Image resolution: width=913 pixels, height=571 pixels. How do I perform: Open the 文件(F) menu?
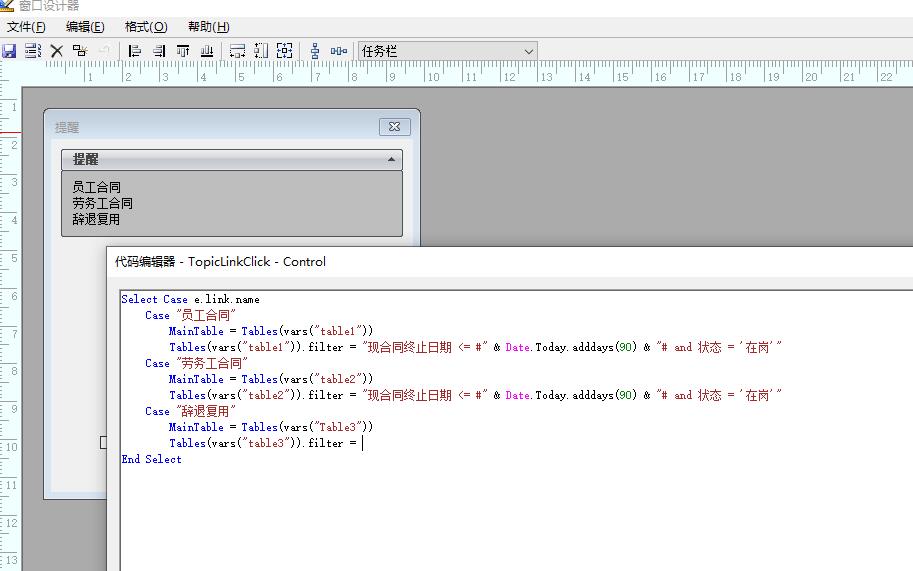pyautogui.click(x=26, y=27)
